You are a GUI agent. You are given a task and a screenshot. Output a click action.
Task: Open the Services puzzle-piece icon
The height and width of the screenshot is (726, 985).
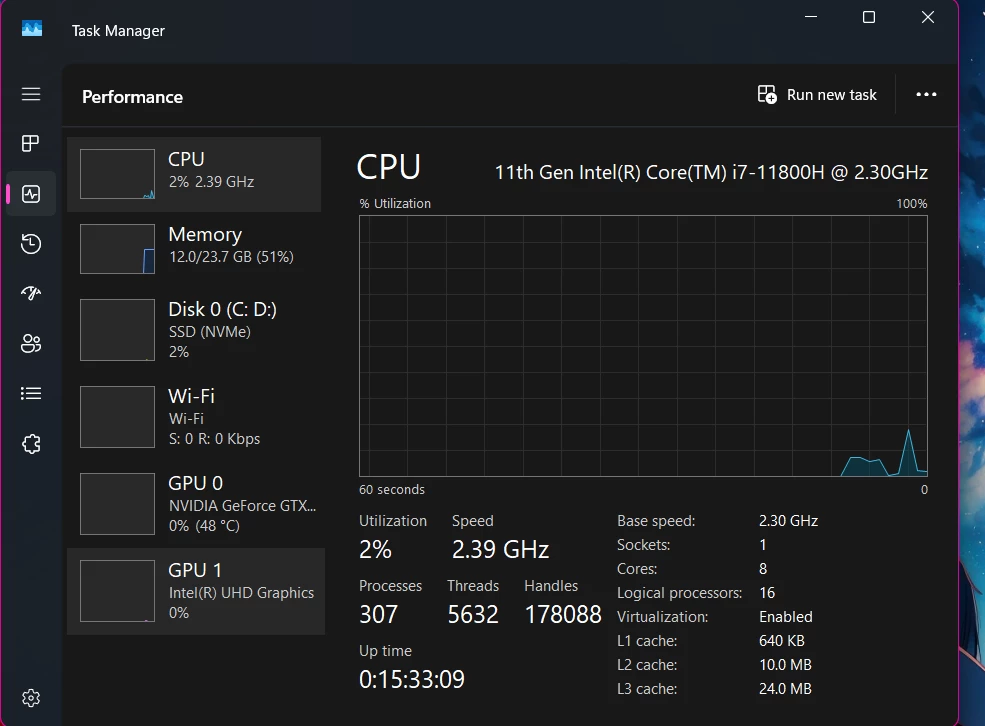coord(31,444)
